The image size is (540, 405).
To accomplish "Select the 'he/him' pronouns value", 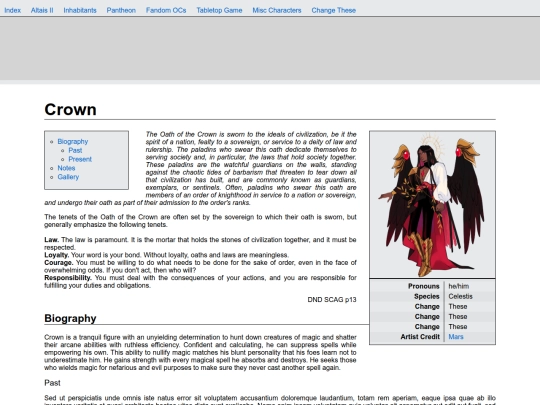I will coord(458,286).
